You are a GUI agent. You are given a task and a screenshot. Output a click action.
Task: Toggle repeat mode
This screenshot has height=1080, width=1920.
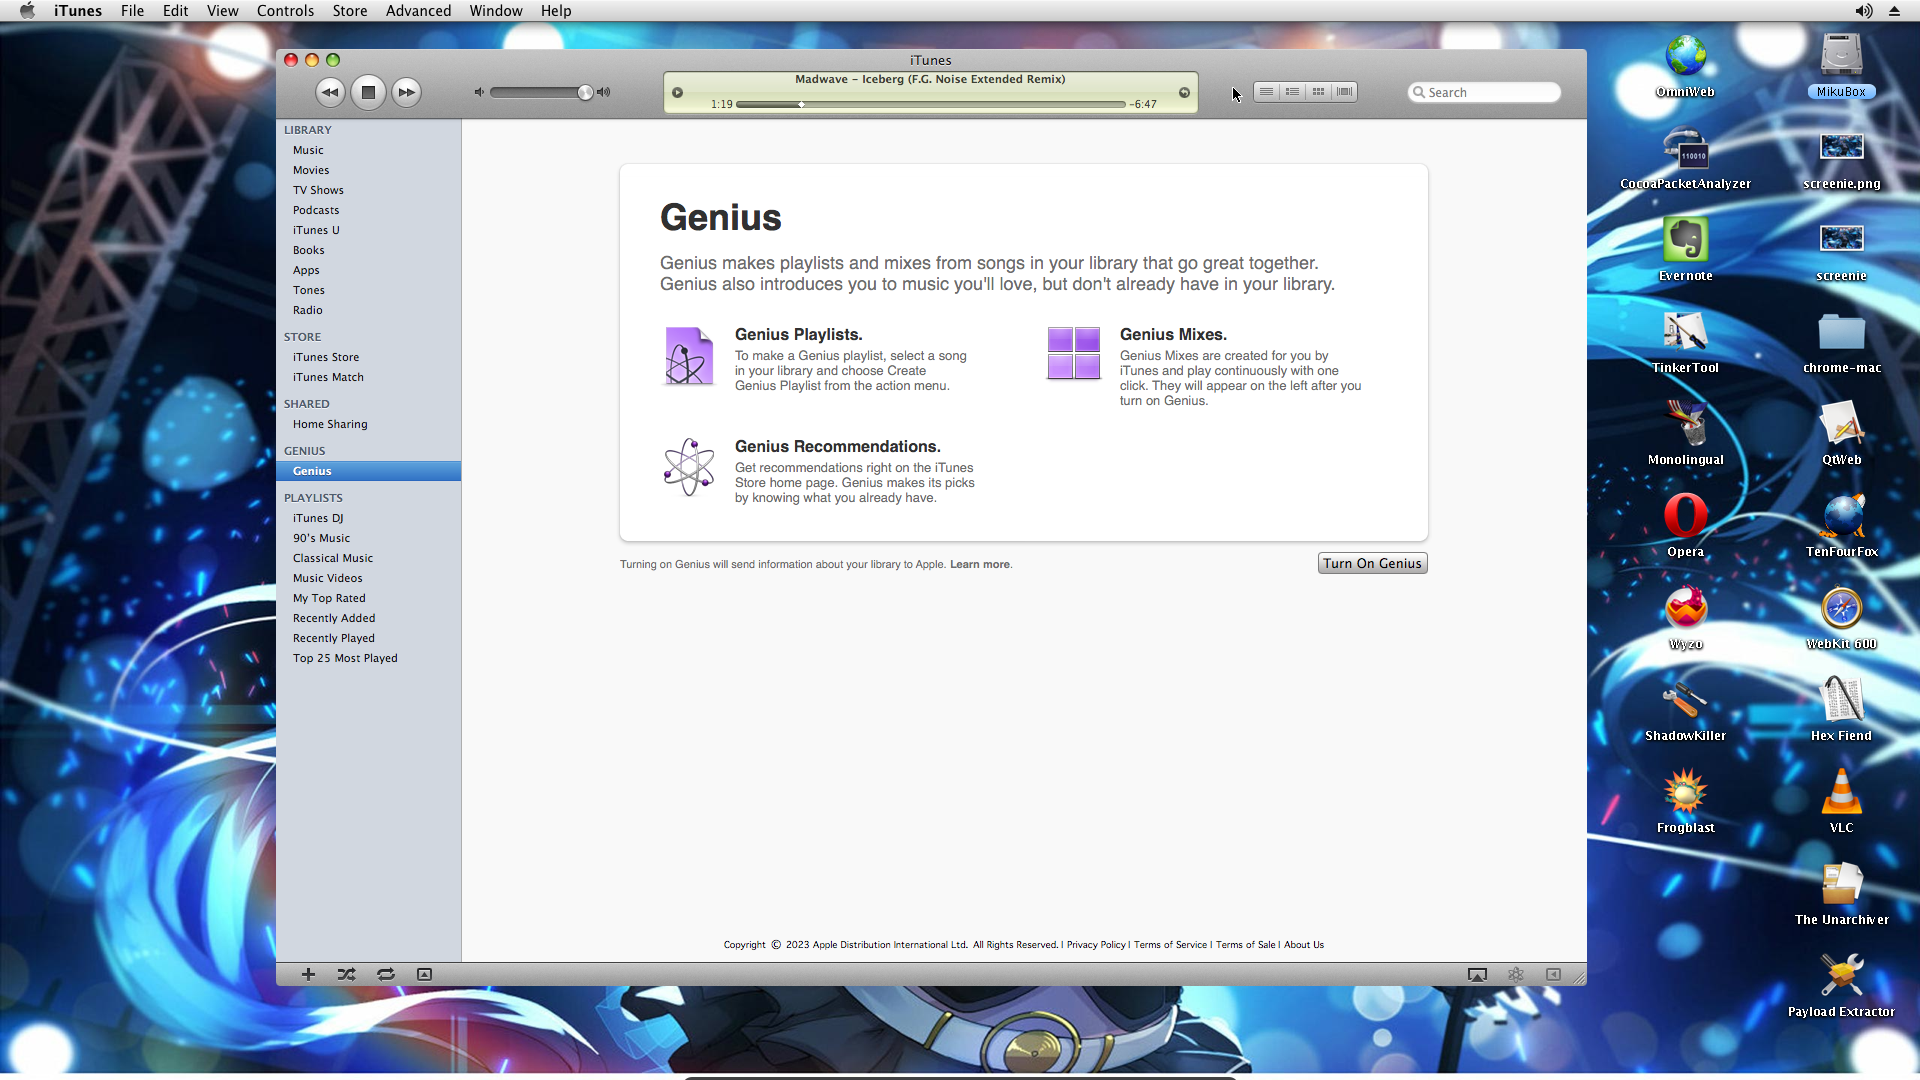385,974
